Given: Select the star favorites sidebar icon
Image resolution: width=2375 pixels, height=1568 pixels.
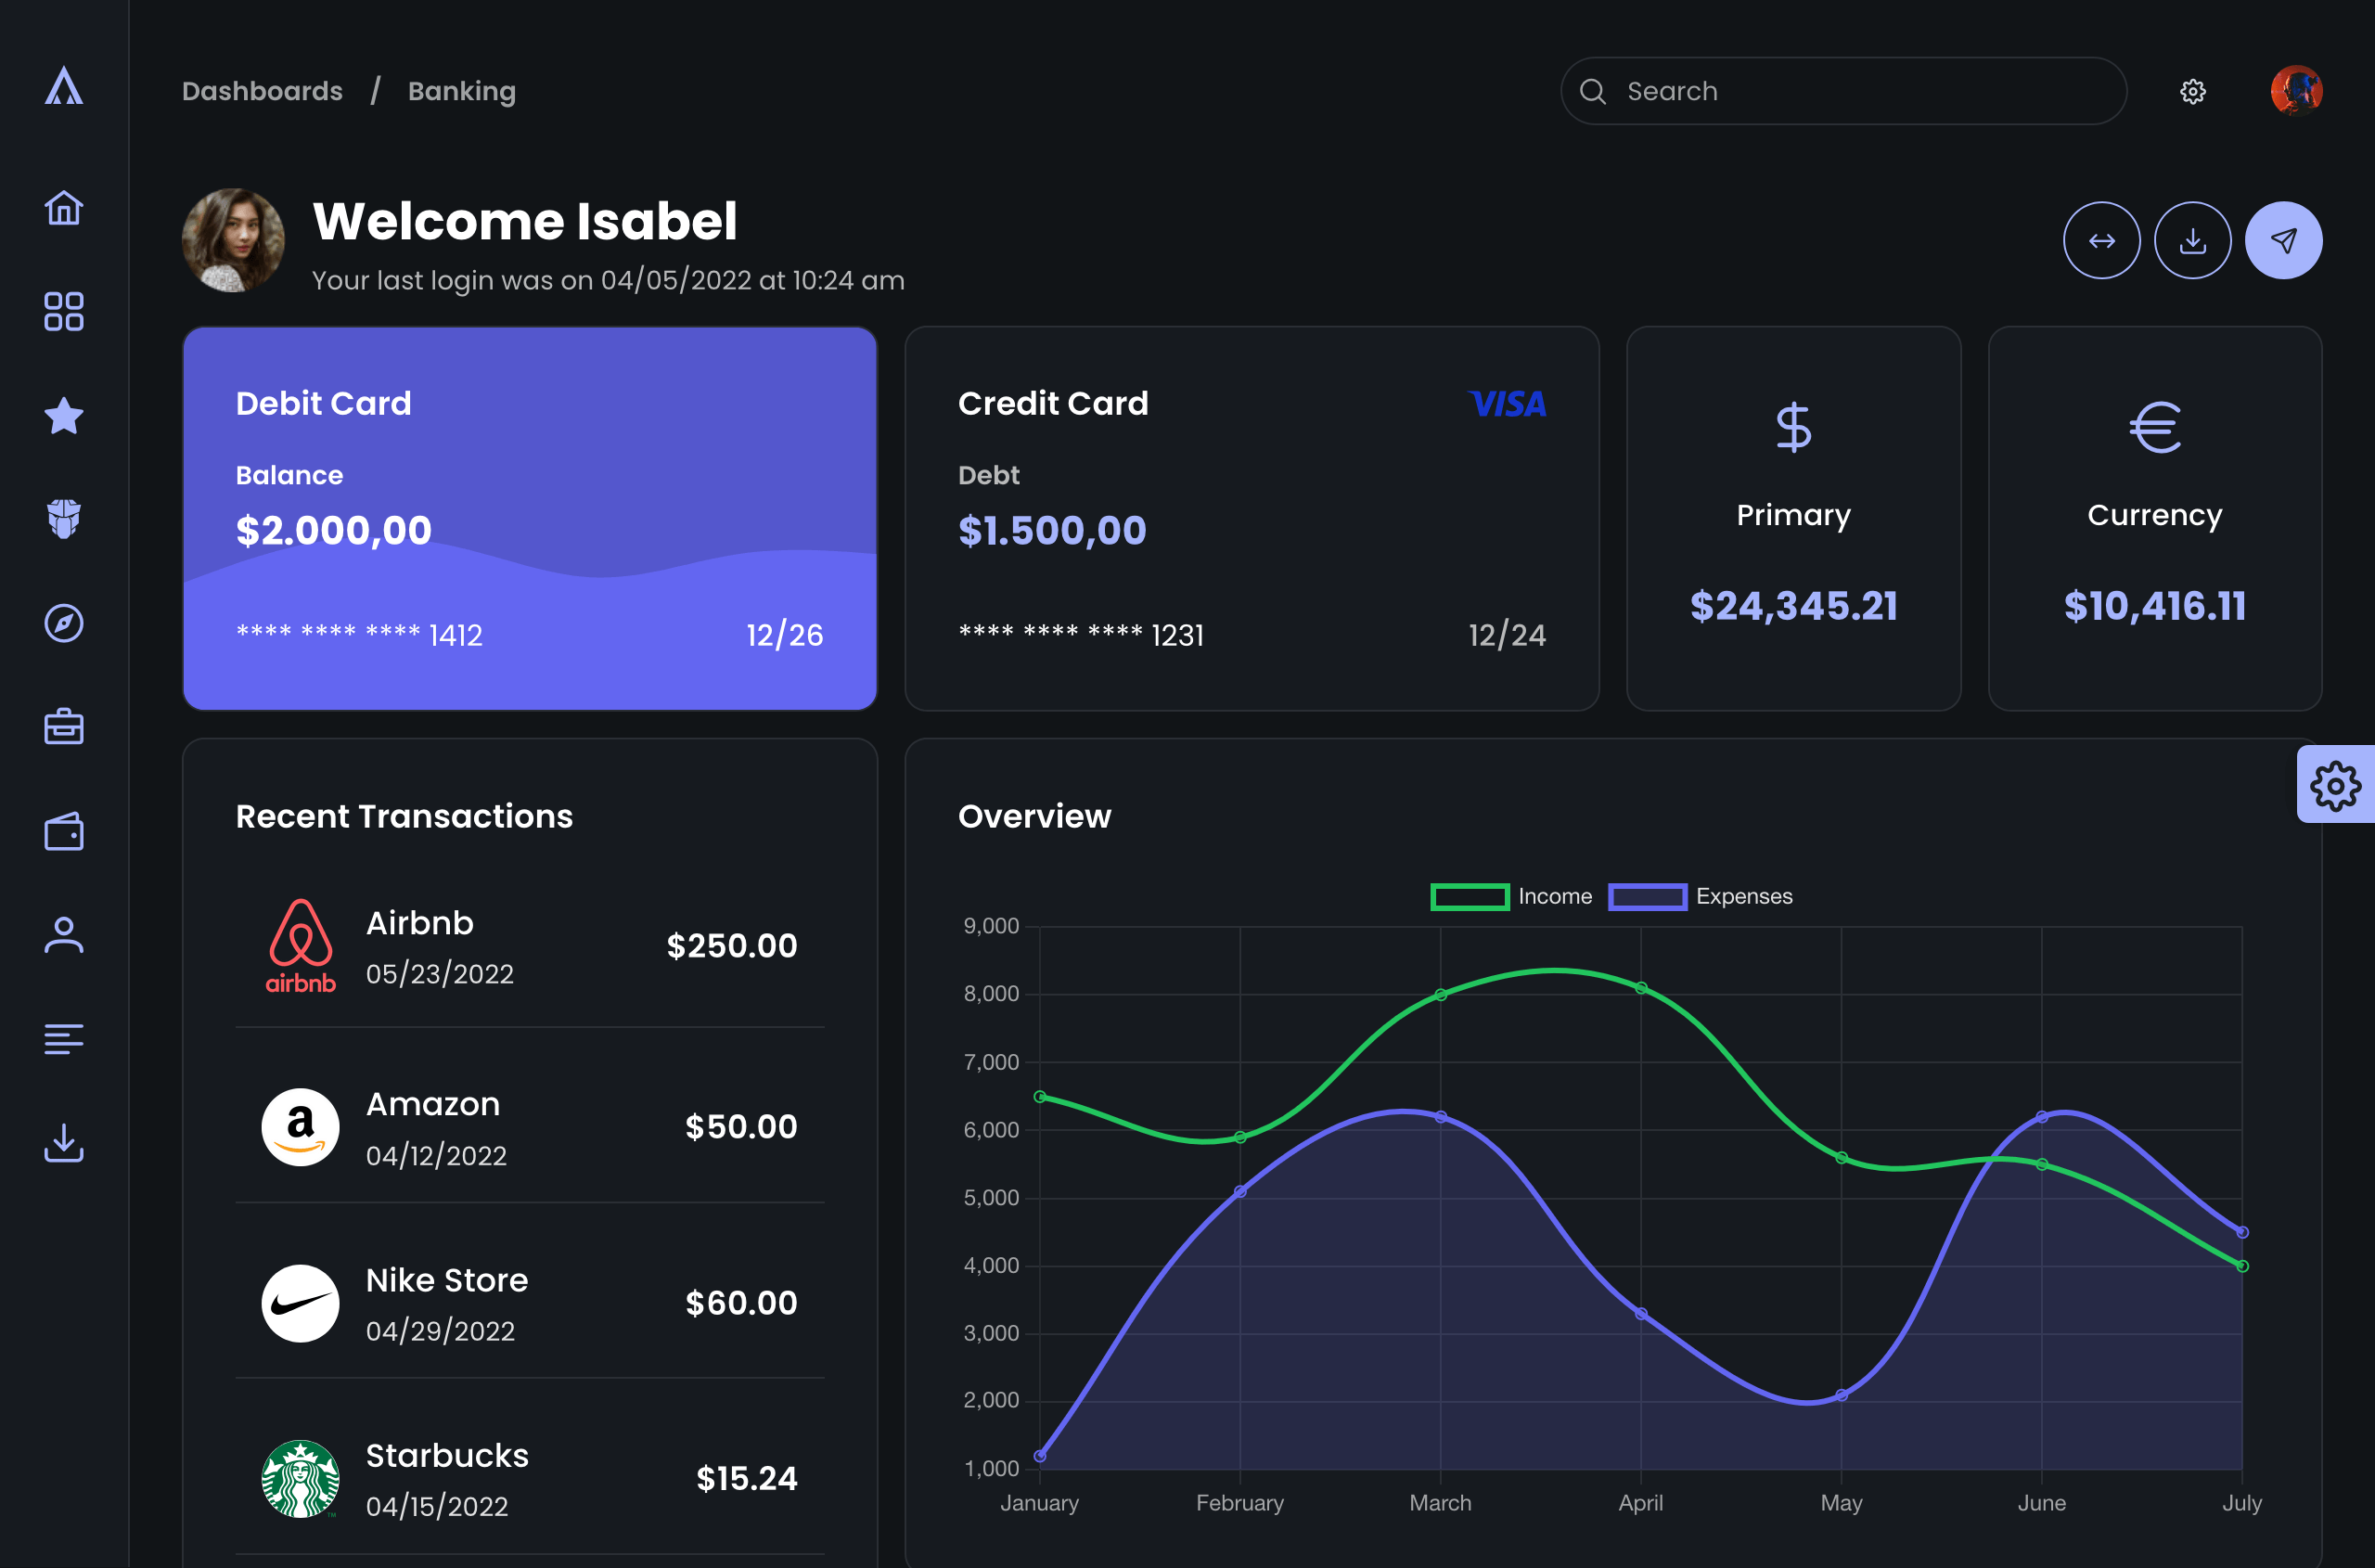Looking at the screenshot, I should pos(64,416).
